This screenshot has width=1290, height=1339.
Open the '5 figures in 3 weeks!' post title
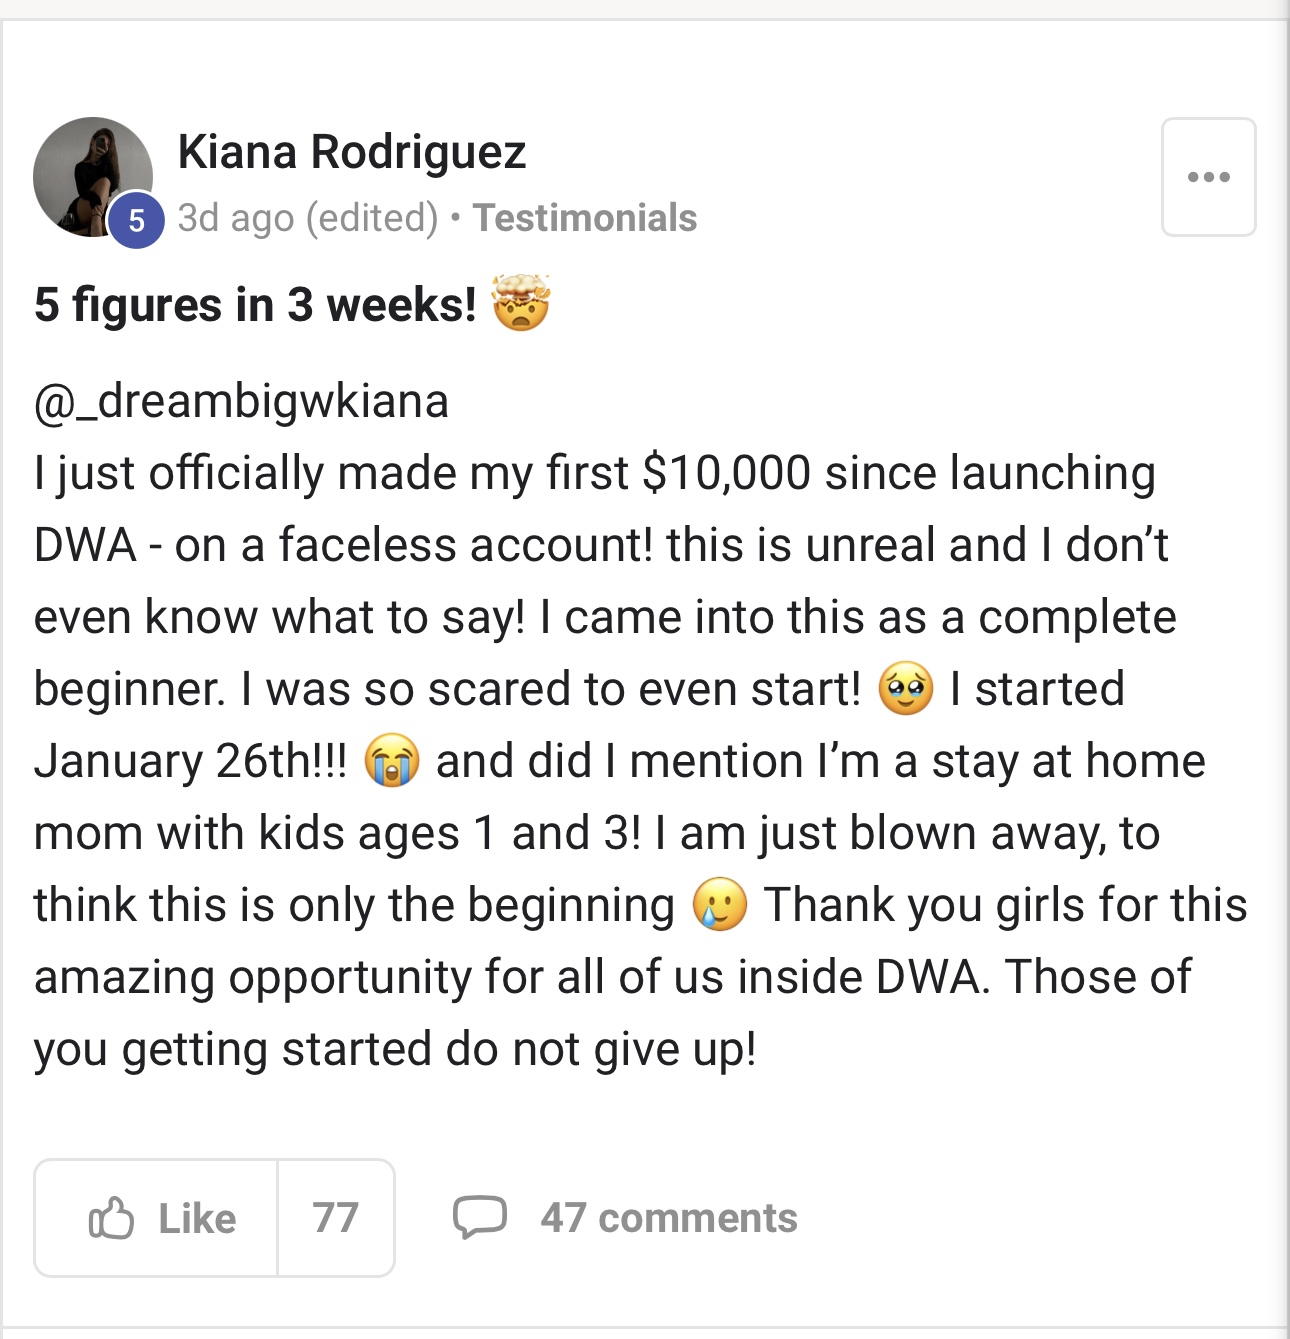point(255,304)
